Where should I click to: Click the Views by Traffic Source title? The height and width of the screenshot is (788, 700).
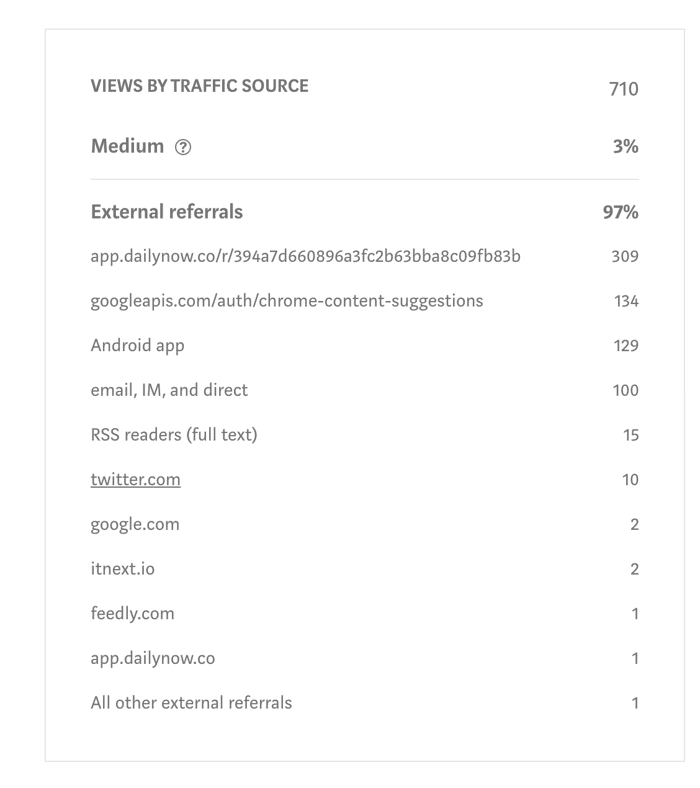[199, 86]
